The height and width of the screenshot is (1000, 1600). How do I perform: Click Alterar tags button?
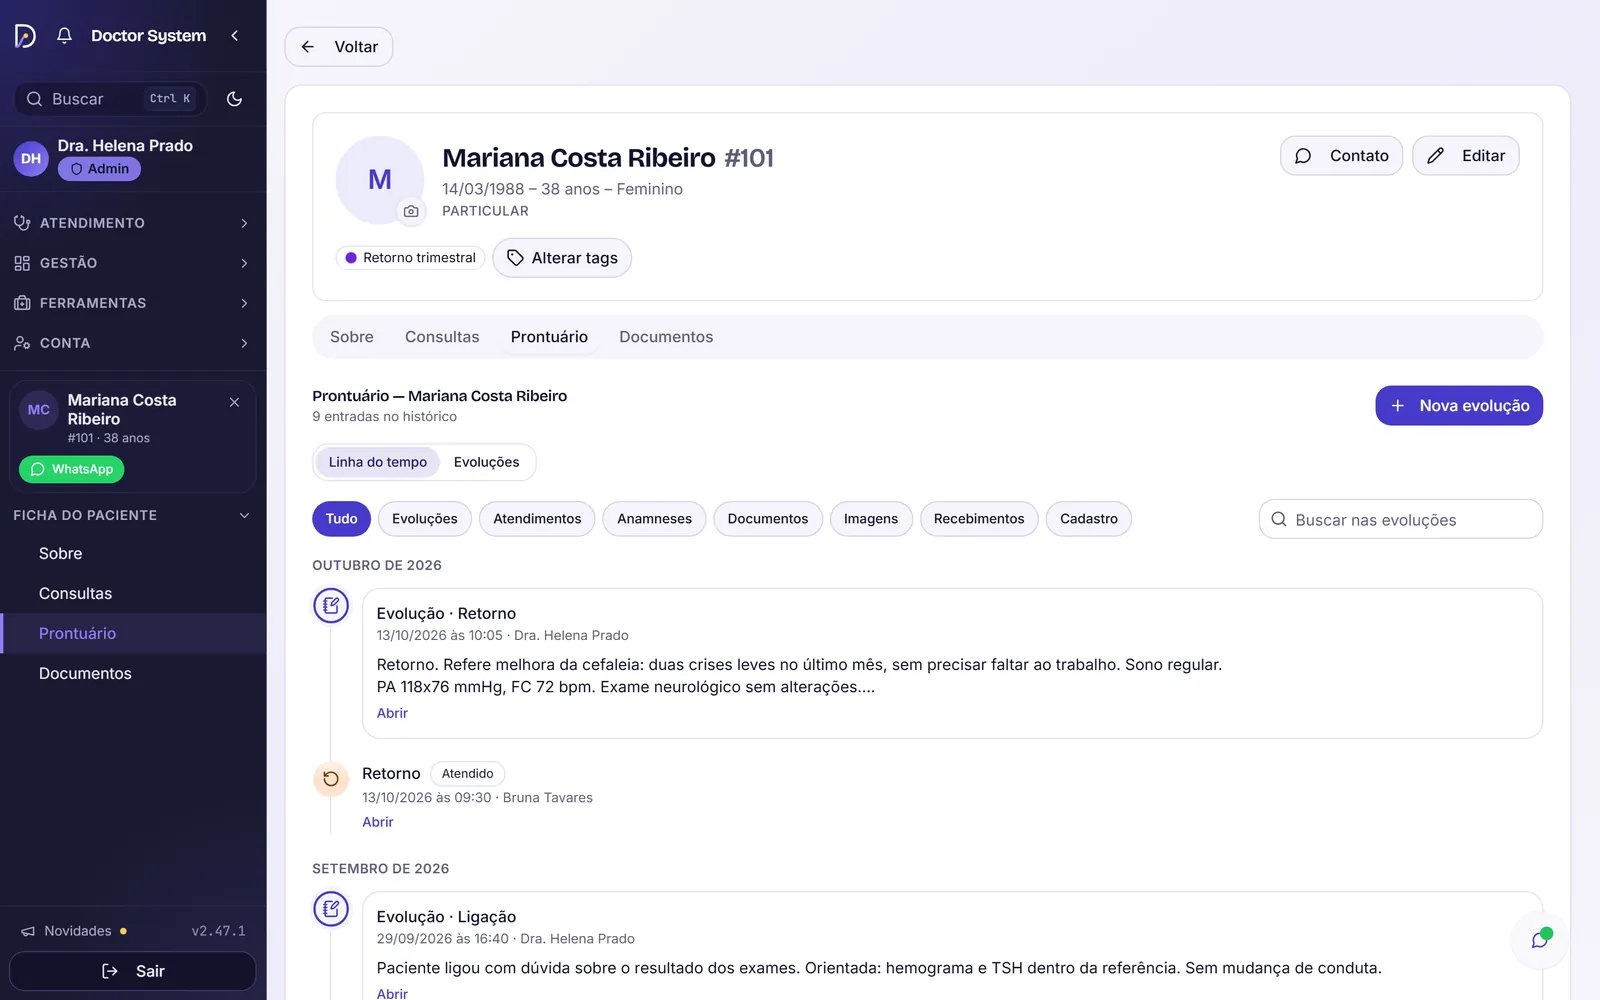(562, 258)
